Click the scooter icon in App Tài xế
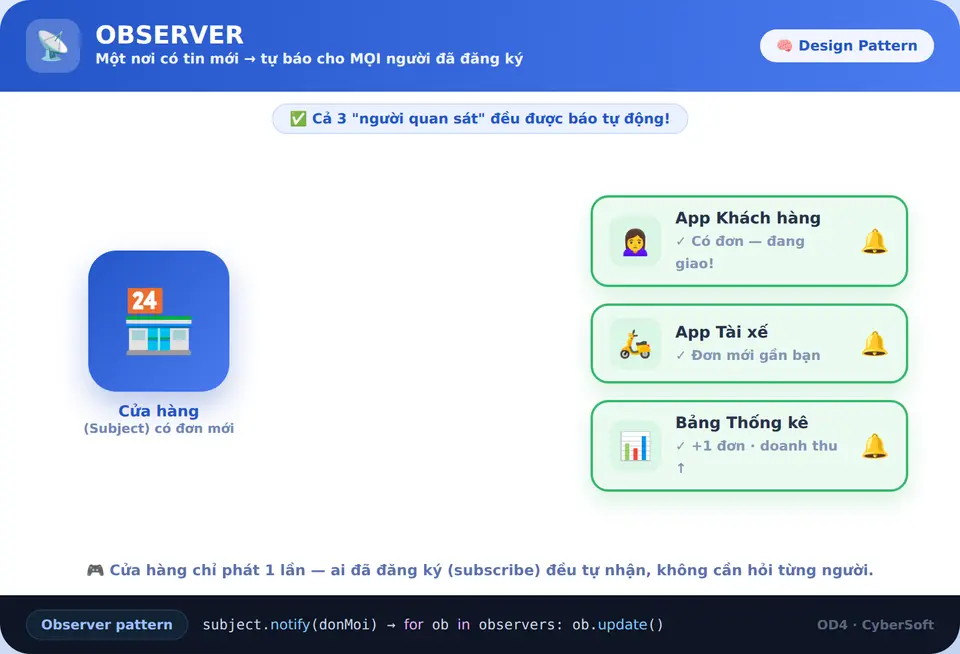The image size is (960, 654). [x=636, y=344]
